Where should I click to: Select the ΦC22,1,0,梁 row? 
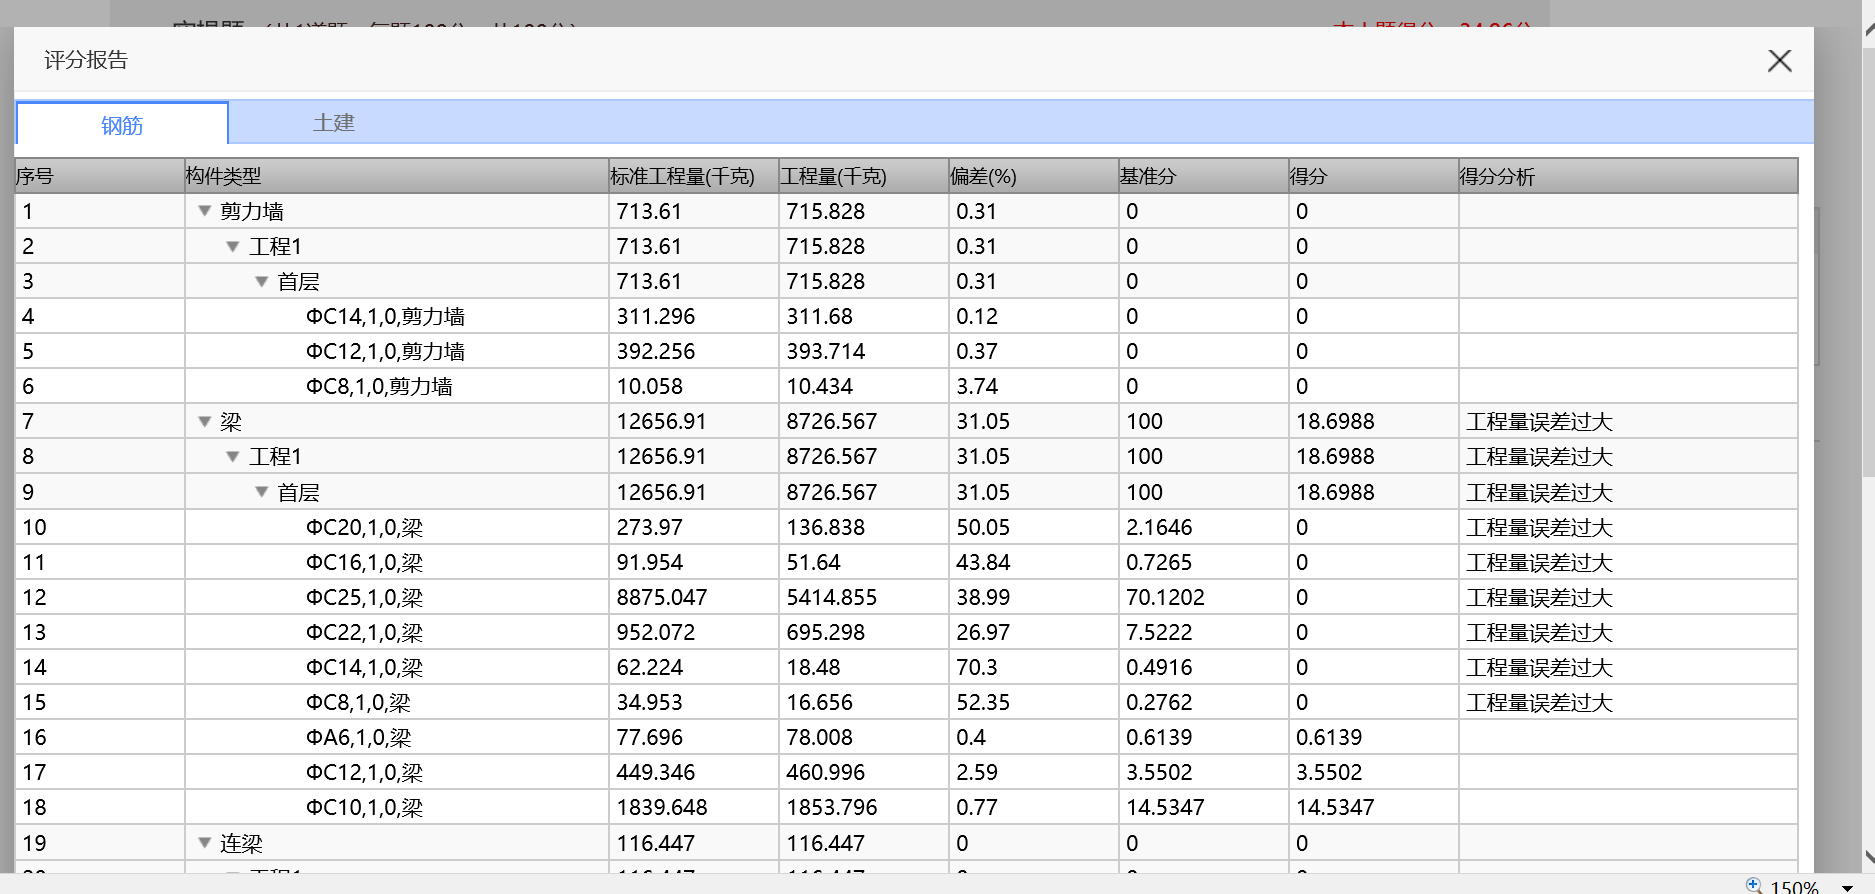(x=906, y=632)
